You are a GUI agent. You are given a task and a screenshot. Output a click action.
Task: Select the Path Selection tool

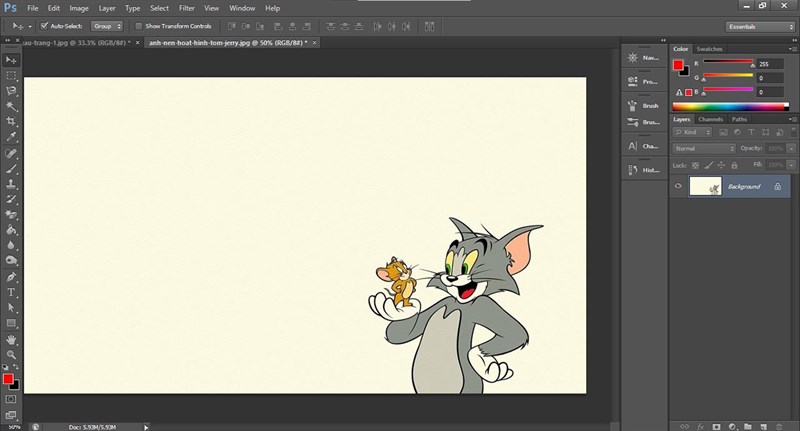tap(11, 308)
